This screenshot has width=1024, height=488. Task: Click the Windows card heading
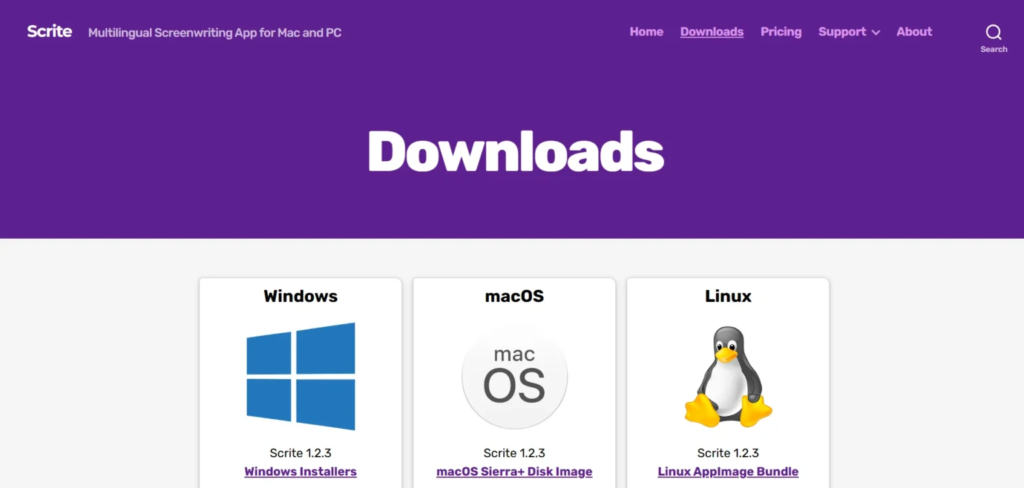300,297
